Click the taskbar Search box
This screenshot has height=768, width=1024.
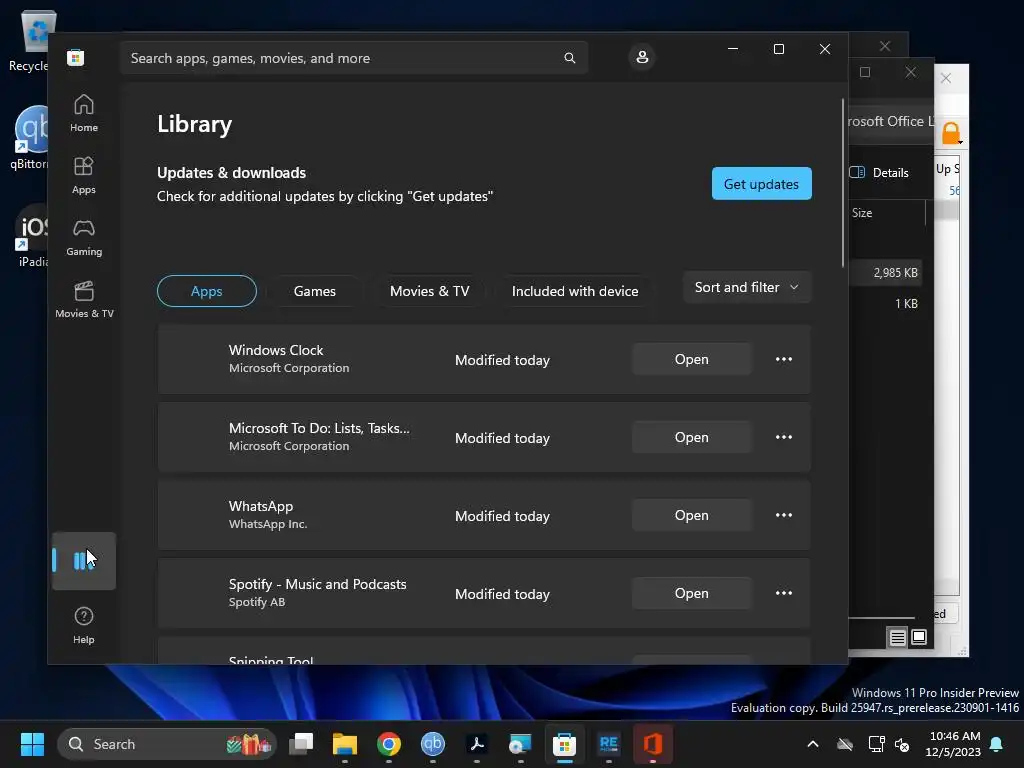point(167,744)
